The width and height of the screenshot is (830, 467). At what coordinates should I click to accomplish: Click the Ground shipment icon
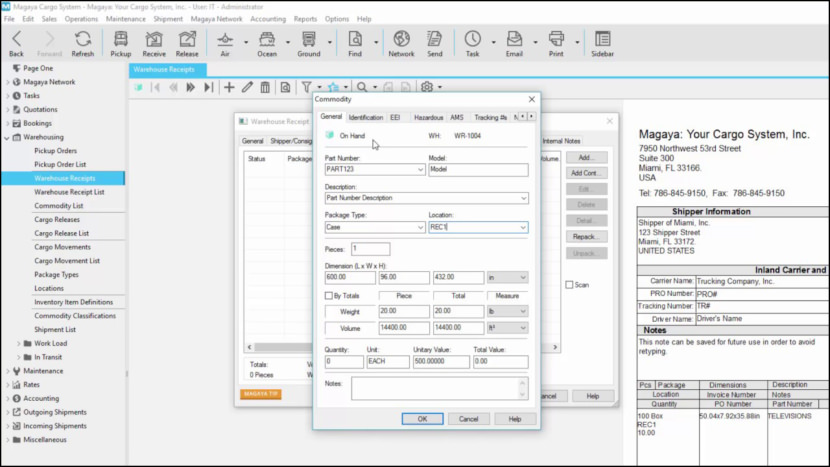tap(309, 39)
